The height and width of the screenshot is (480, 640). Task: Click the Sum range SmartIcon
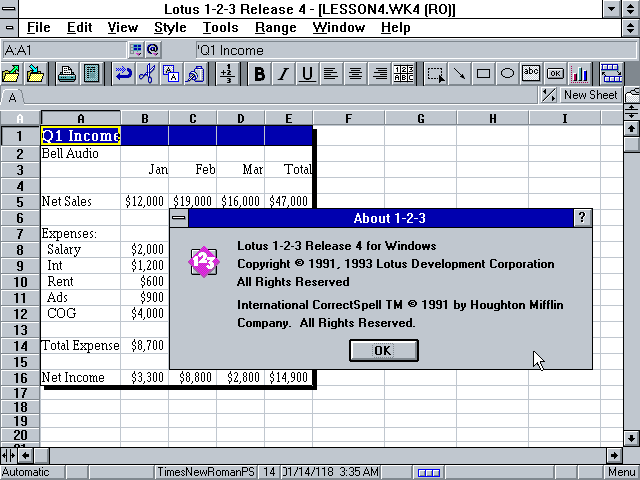click(x=227, y=74)
